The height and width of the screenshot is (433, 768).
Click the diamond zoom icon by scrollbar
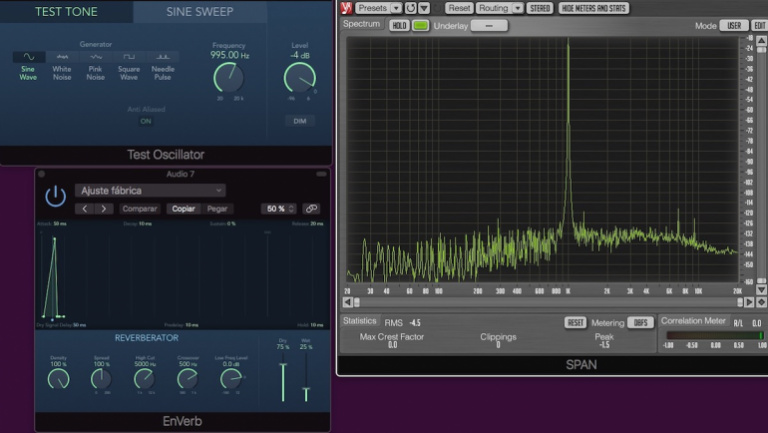[761, 302]
